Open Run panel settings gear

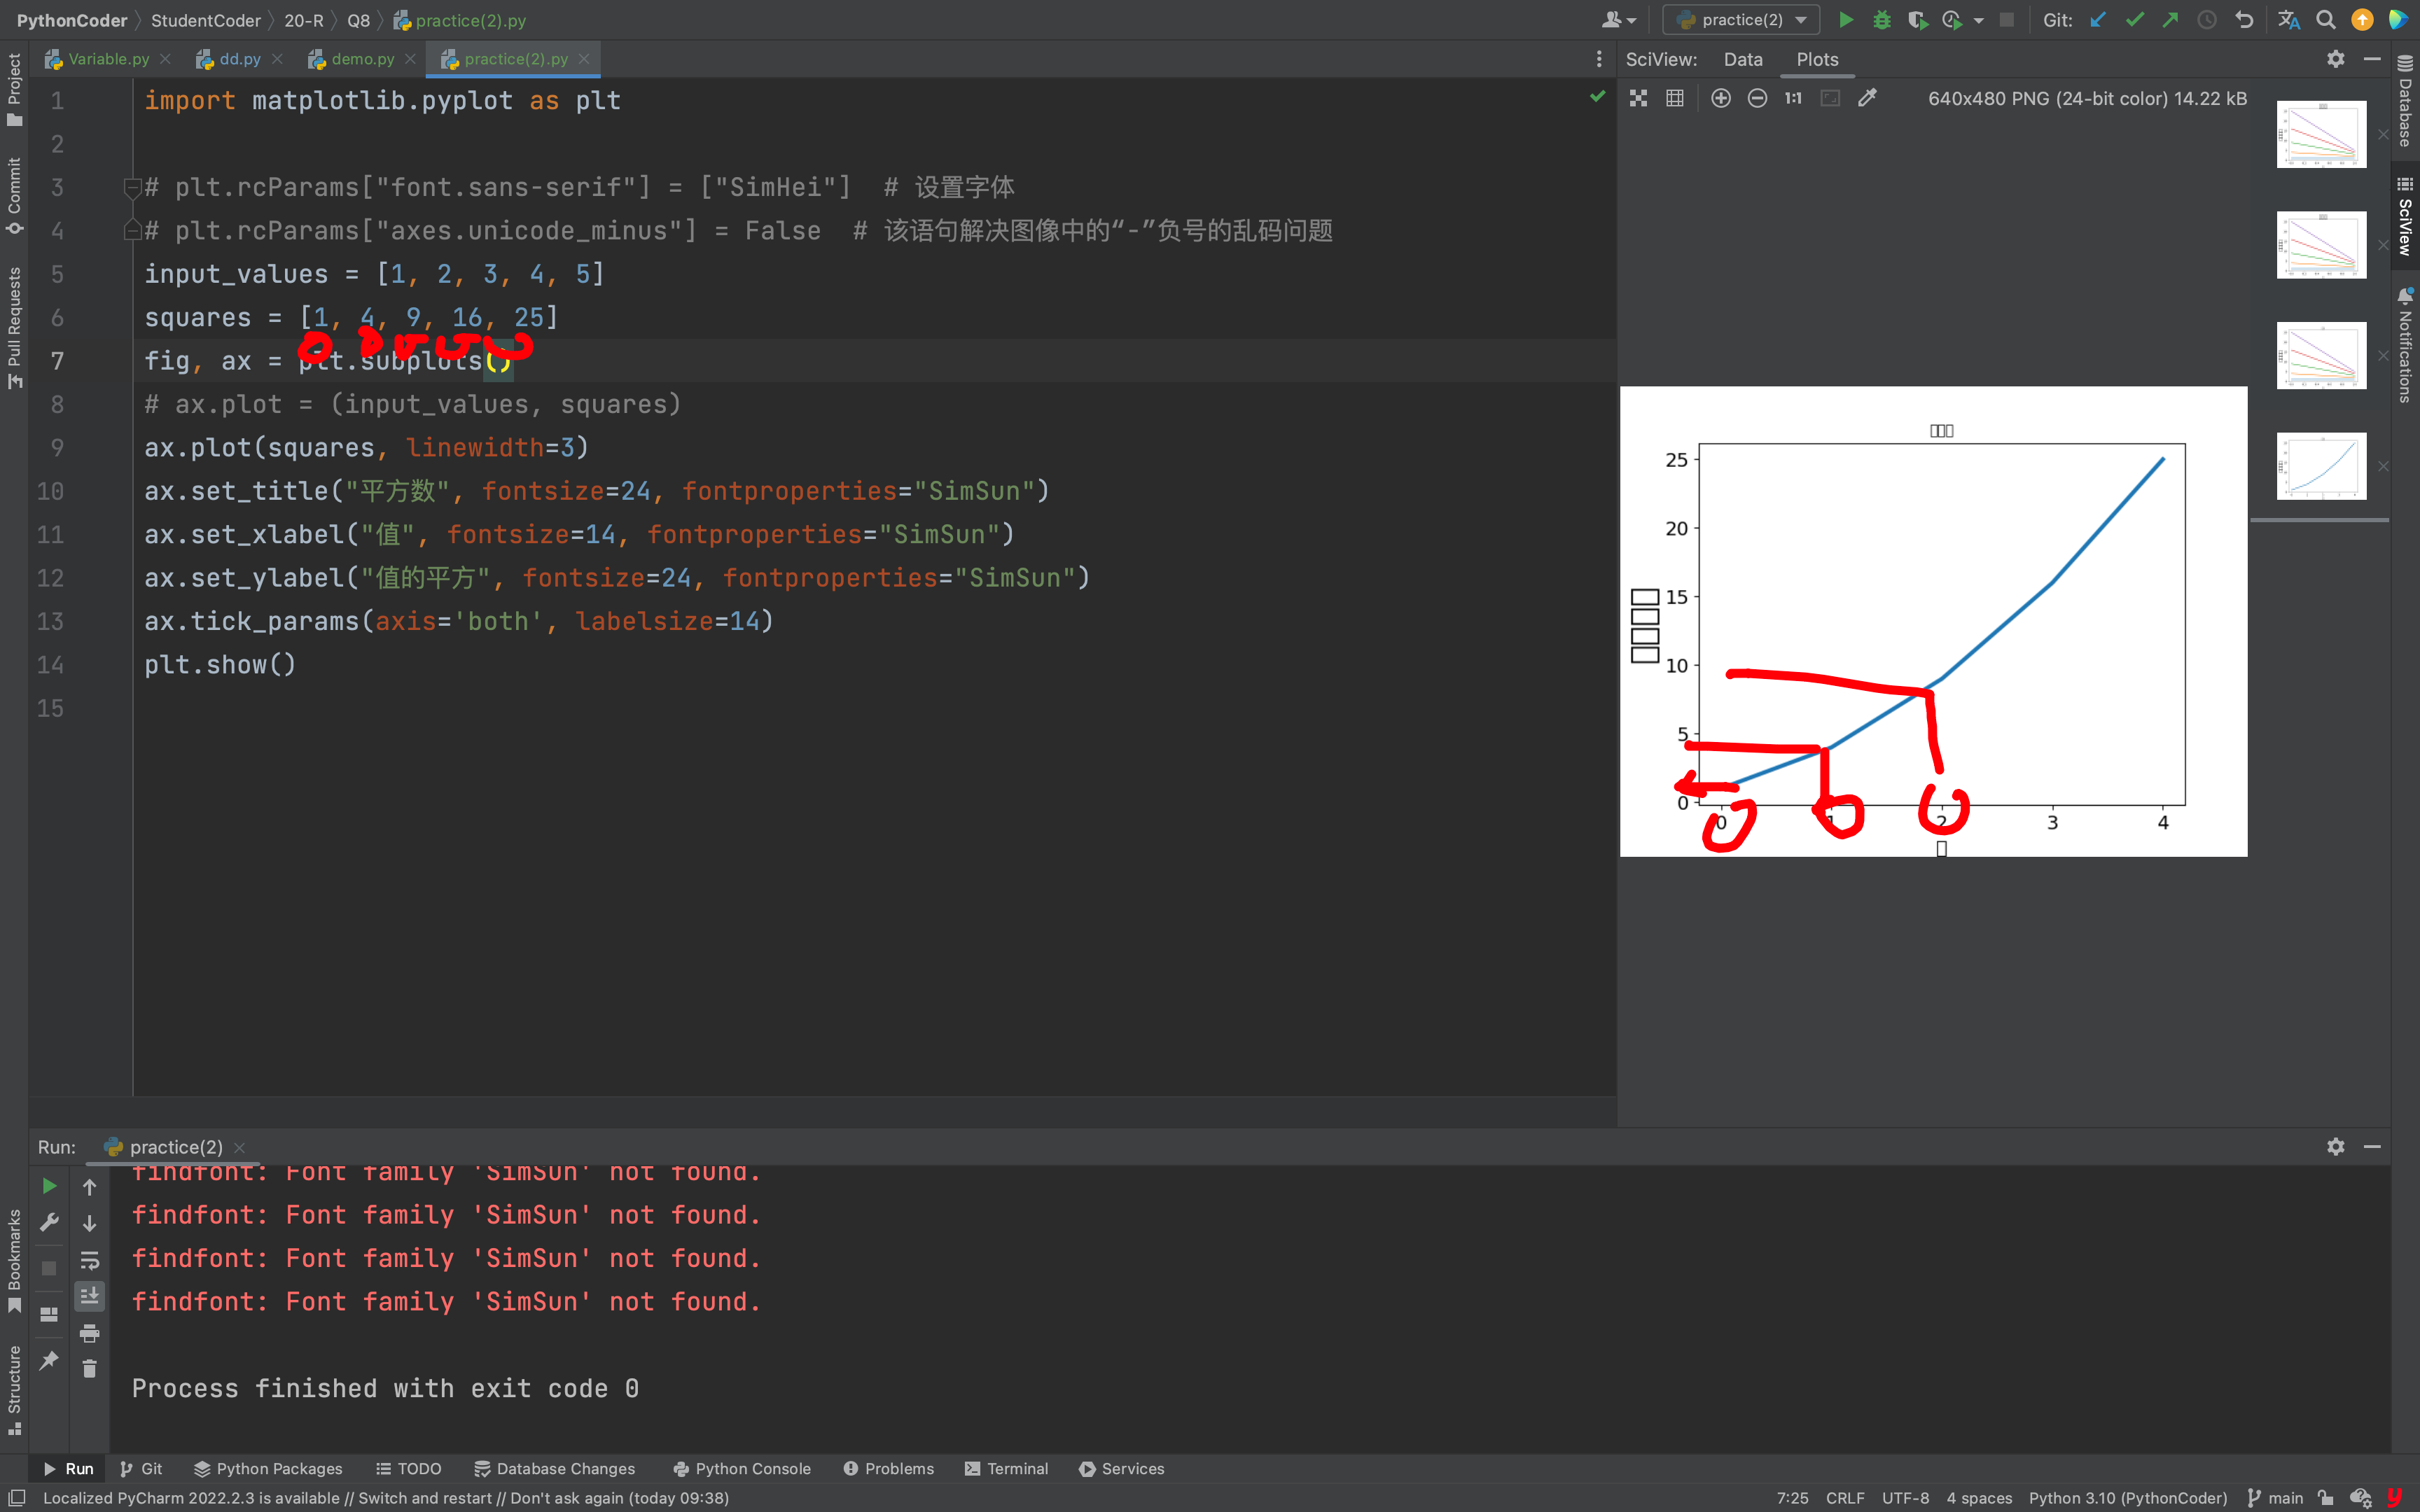[x=2335, y=1147]
